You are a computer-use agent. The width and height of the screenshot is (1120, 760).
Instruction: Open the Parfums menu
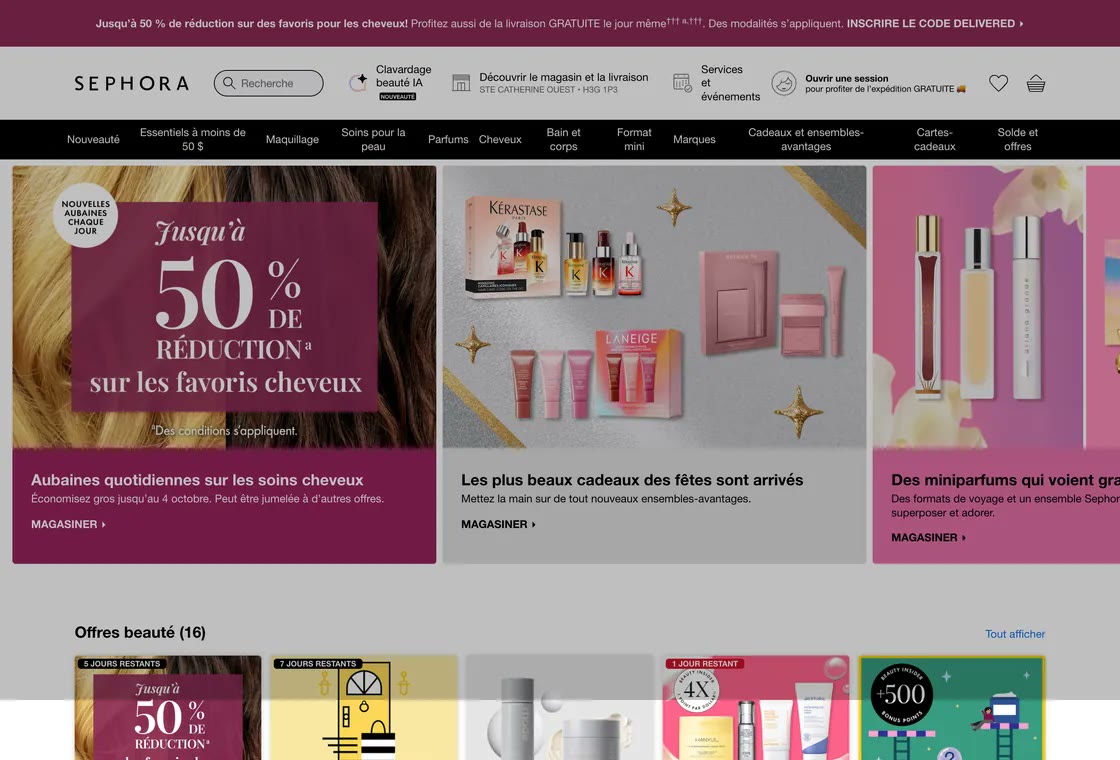point(448,139)
